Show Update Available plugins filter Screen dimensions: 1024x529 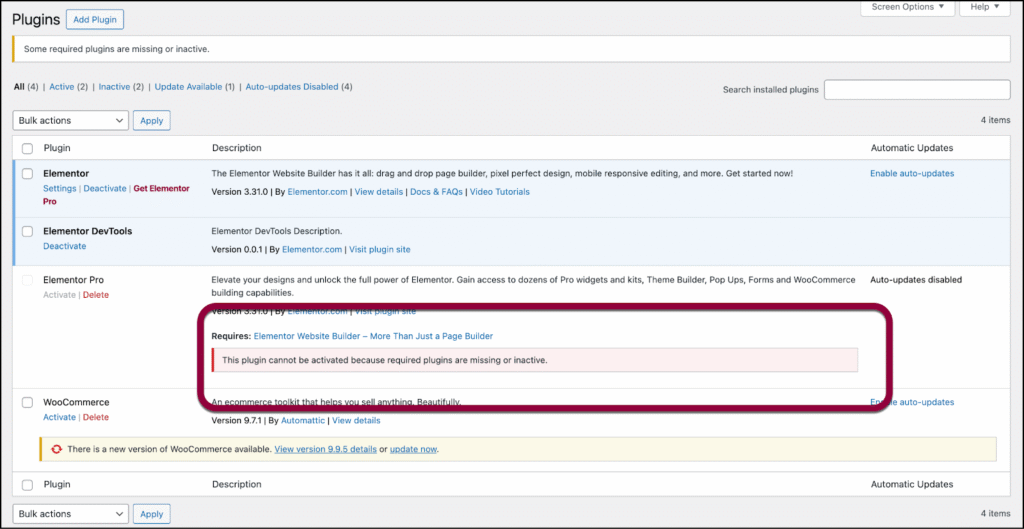pyautogui.click(x=189, y=87)
